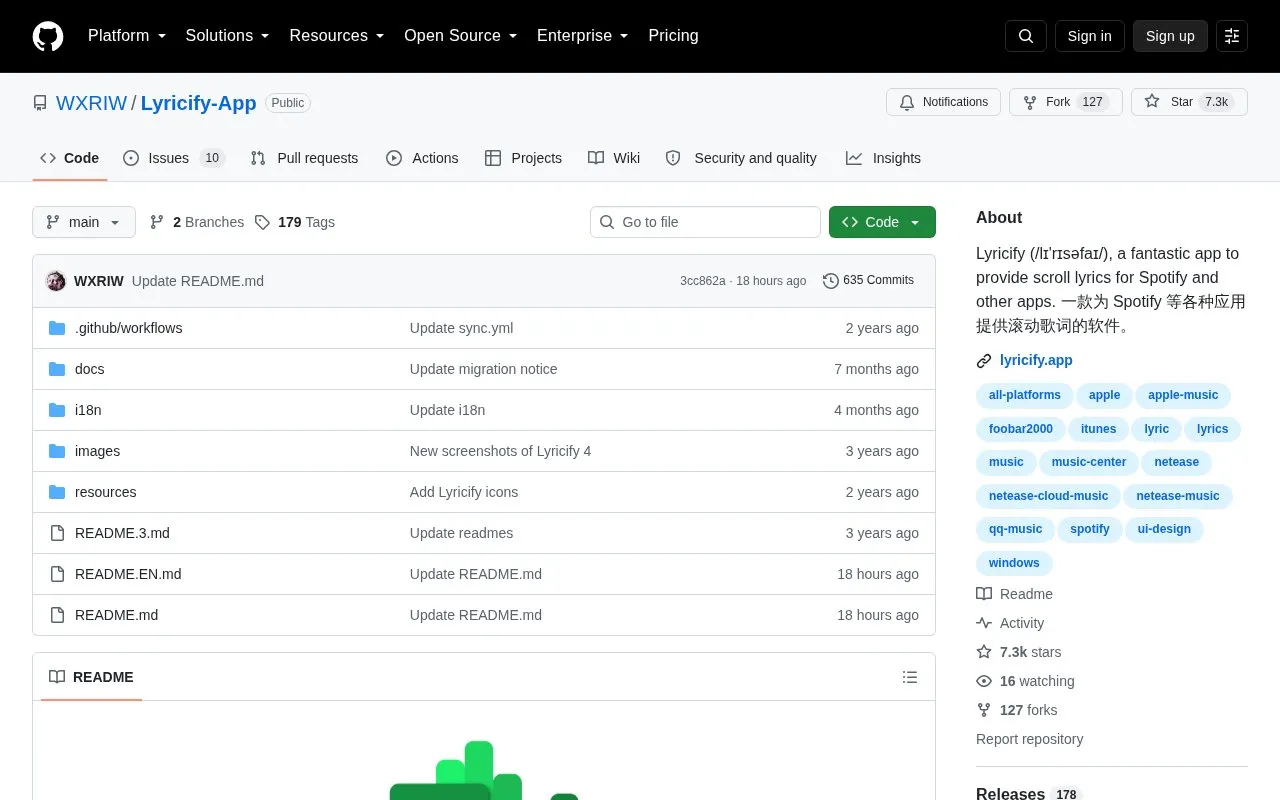The width and height of the screenshot is (1280, 800).
Task: Open the WXRIW owner link
Action: coord(91,103)
